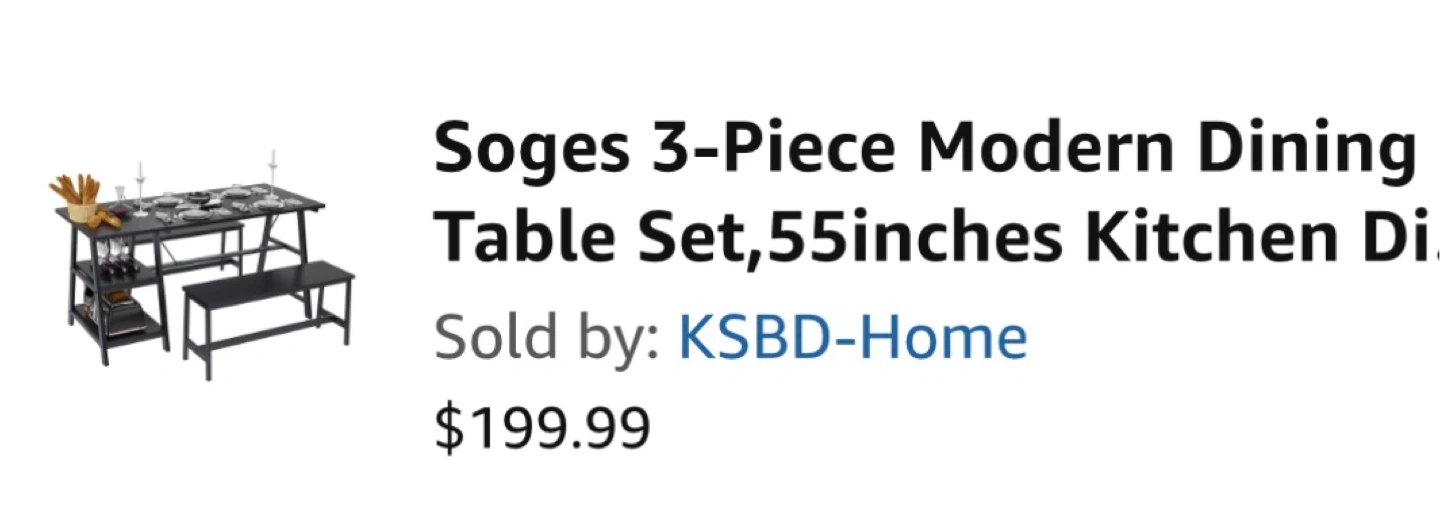This screenshot has height=526, width=1440.
Task: Click the 'Sold by:' label
Action: click(546, 338)
